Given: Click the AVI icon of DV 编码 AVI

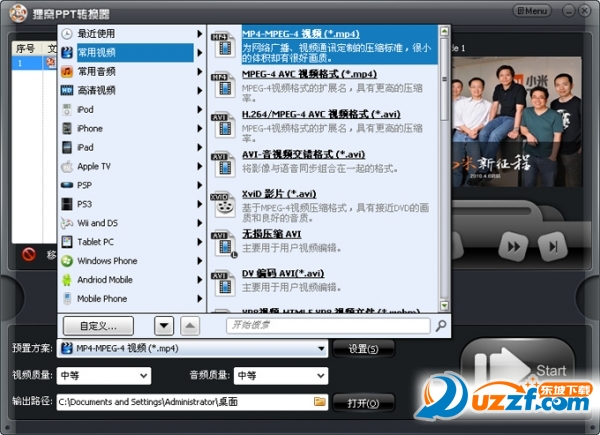Looking at the screenshot, I should point(223,284).
